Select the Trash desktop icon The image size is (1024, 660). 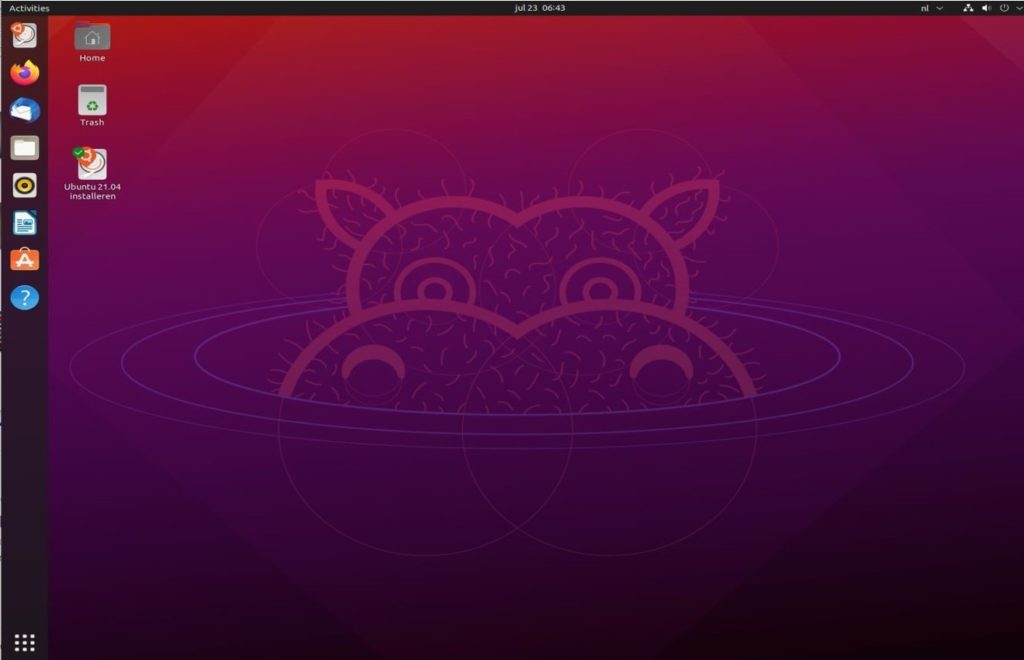point(92,106)
